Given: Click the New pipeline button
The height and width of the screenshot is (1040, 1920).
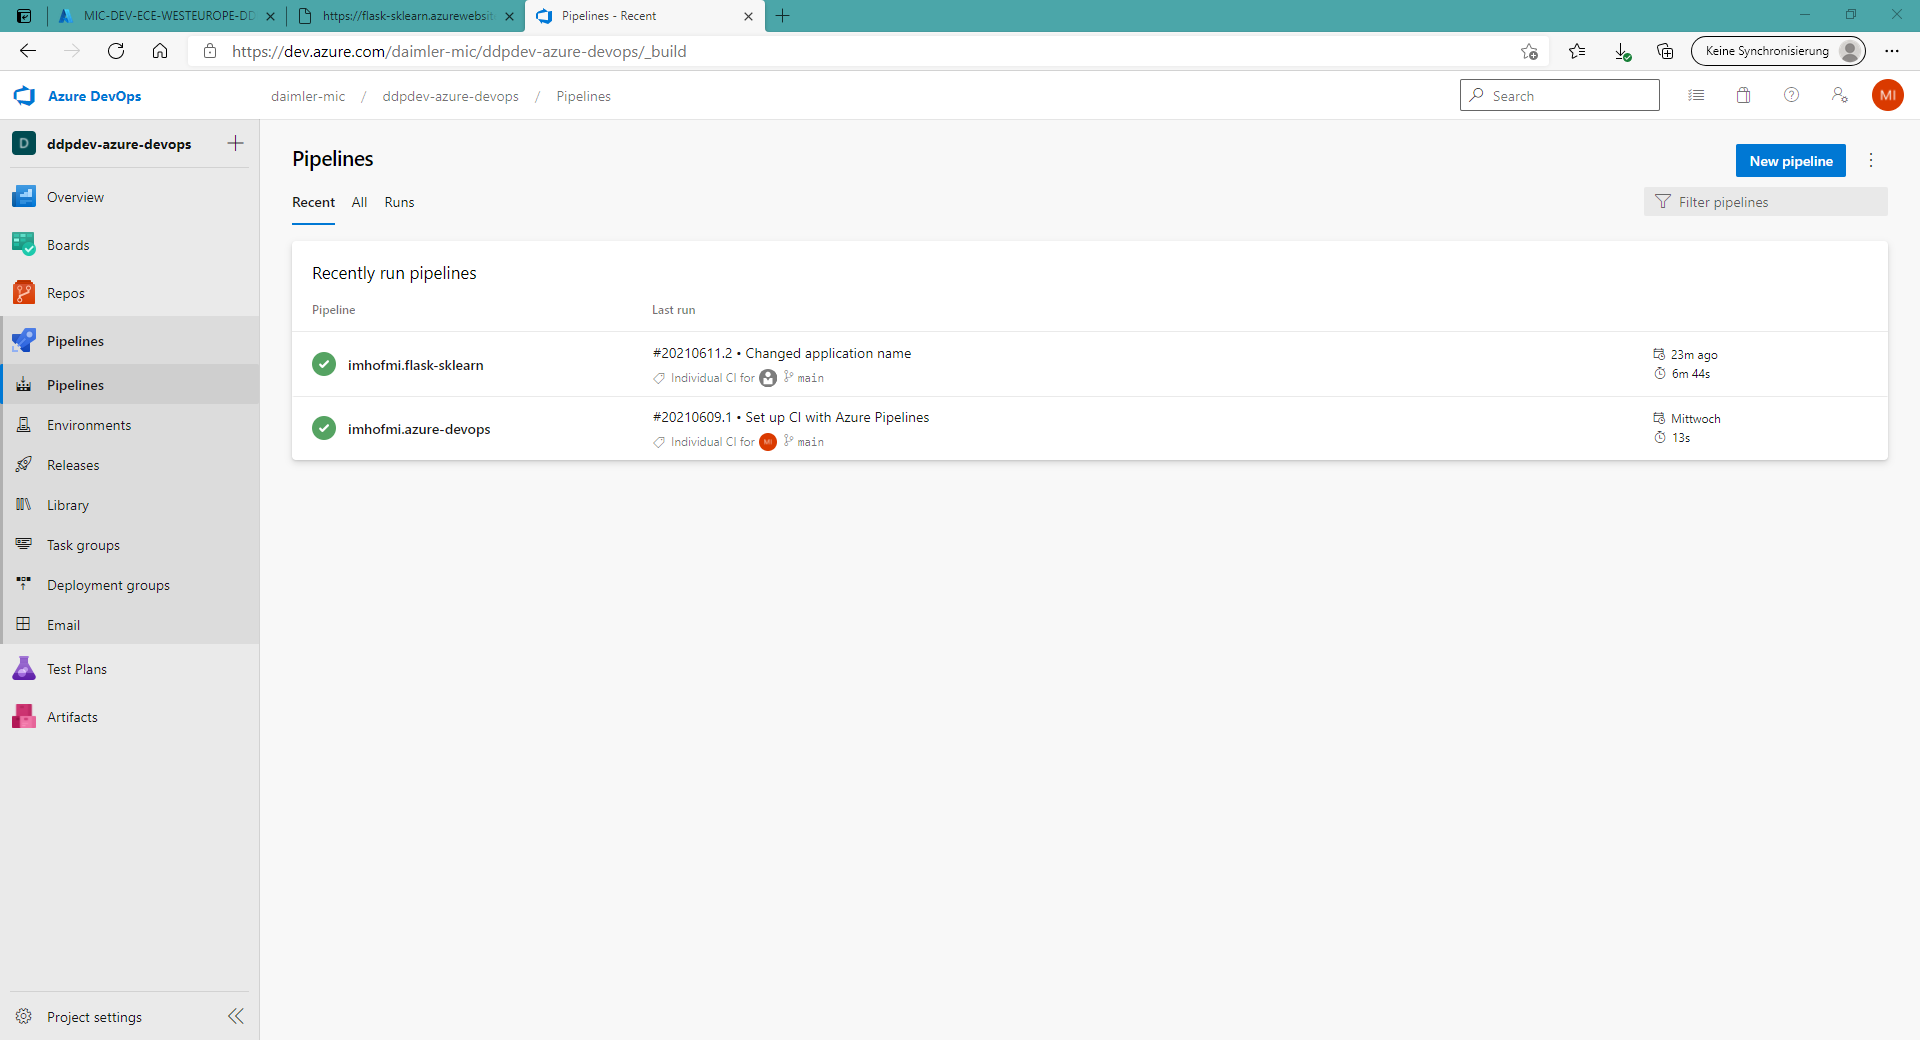Looking at the screenshot, I should point(1791,161).
